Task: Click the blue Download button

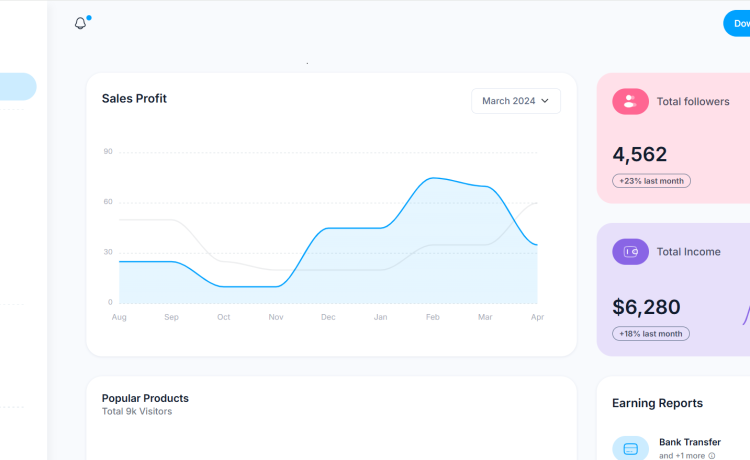Action: pos(738,24)
